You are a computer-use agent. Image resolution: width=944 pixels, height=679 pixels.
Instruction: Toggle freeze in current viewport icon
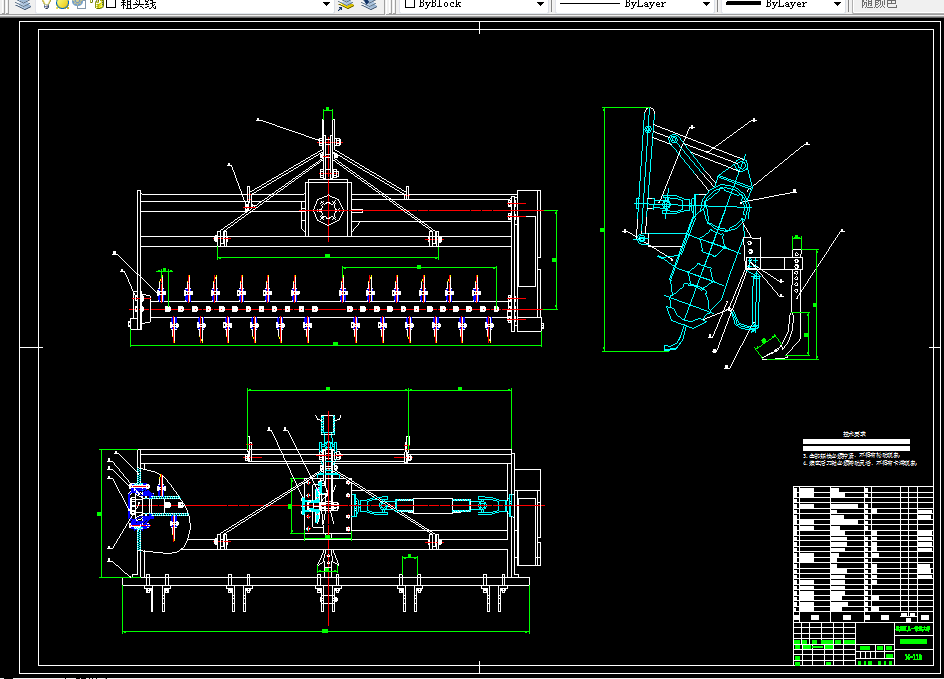(x=79, y=4)
